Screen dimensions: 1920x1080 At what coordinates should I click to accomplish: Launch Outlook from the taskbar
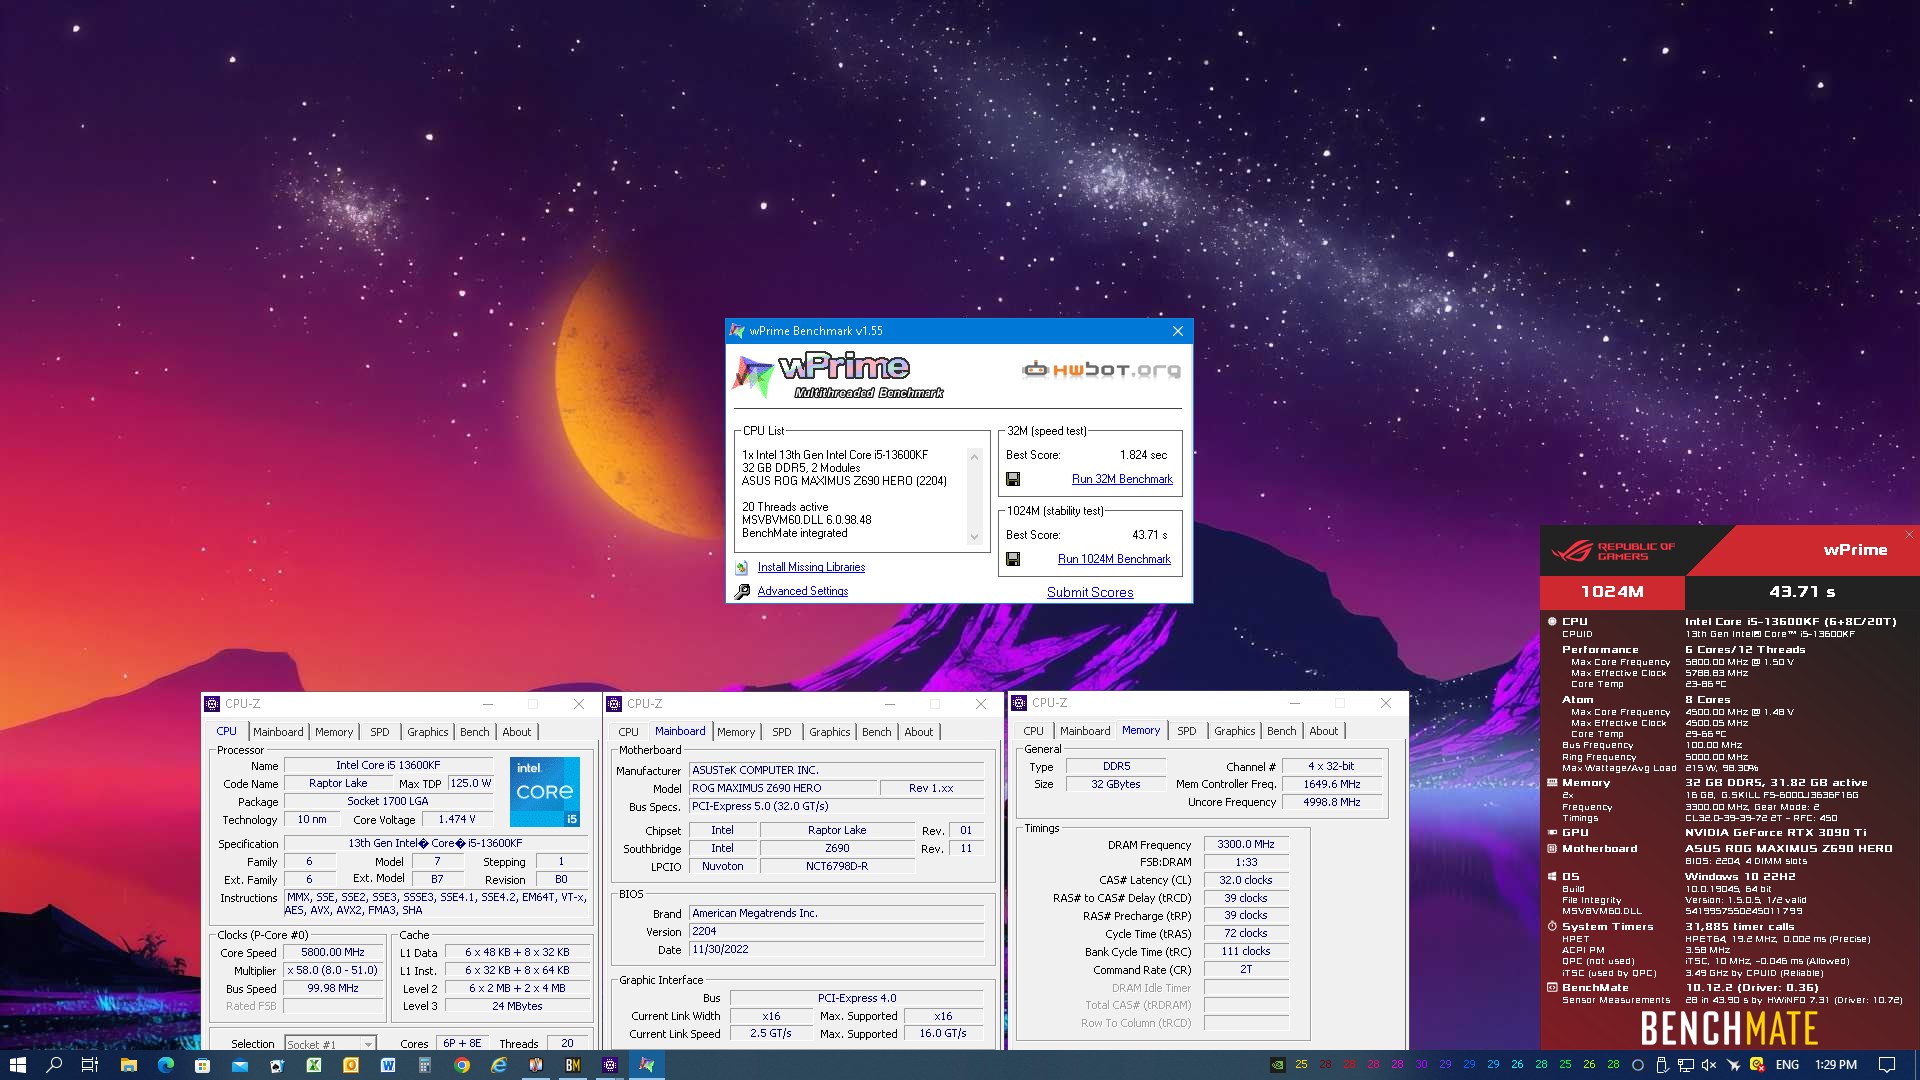click(350, 1065)
